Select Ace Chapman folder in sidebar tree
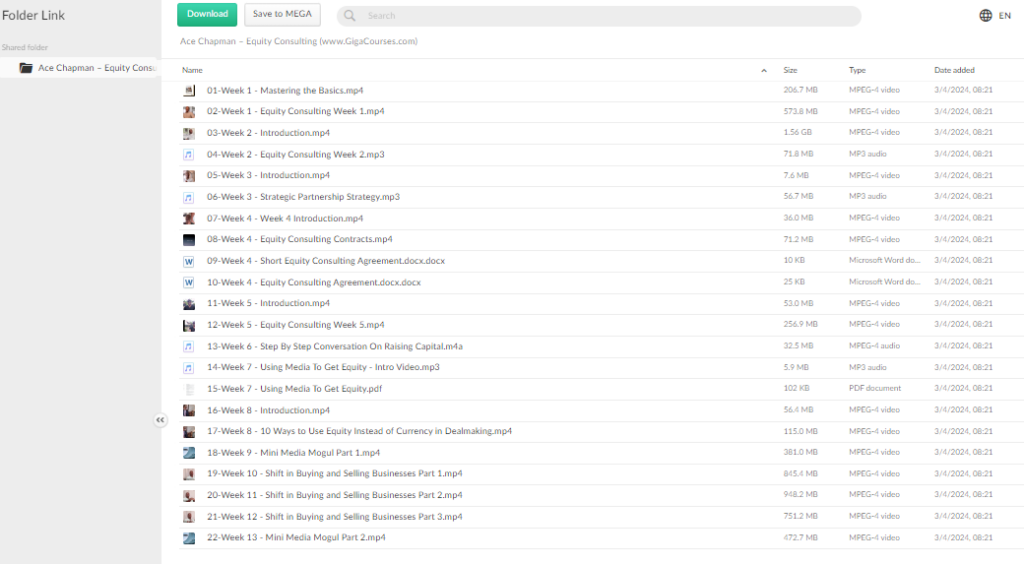 [96, 68]
